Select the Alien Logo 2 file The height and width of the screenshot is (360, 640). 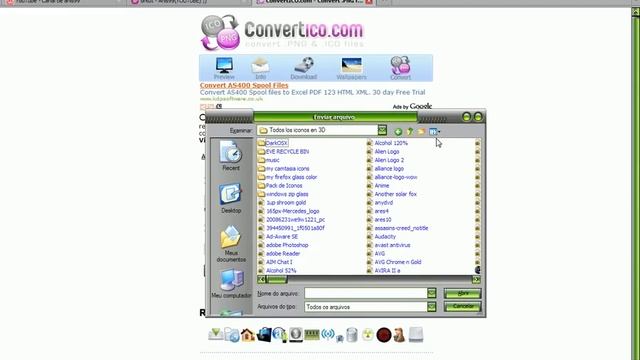click(385, 160)
